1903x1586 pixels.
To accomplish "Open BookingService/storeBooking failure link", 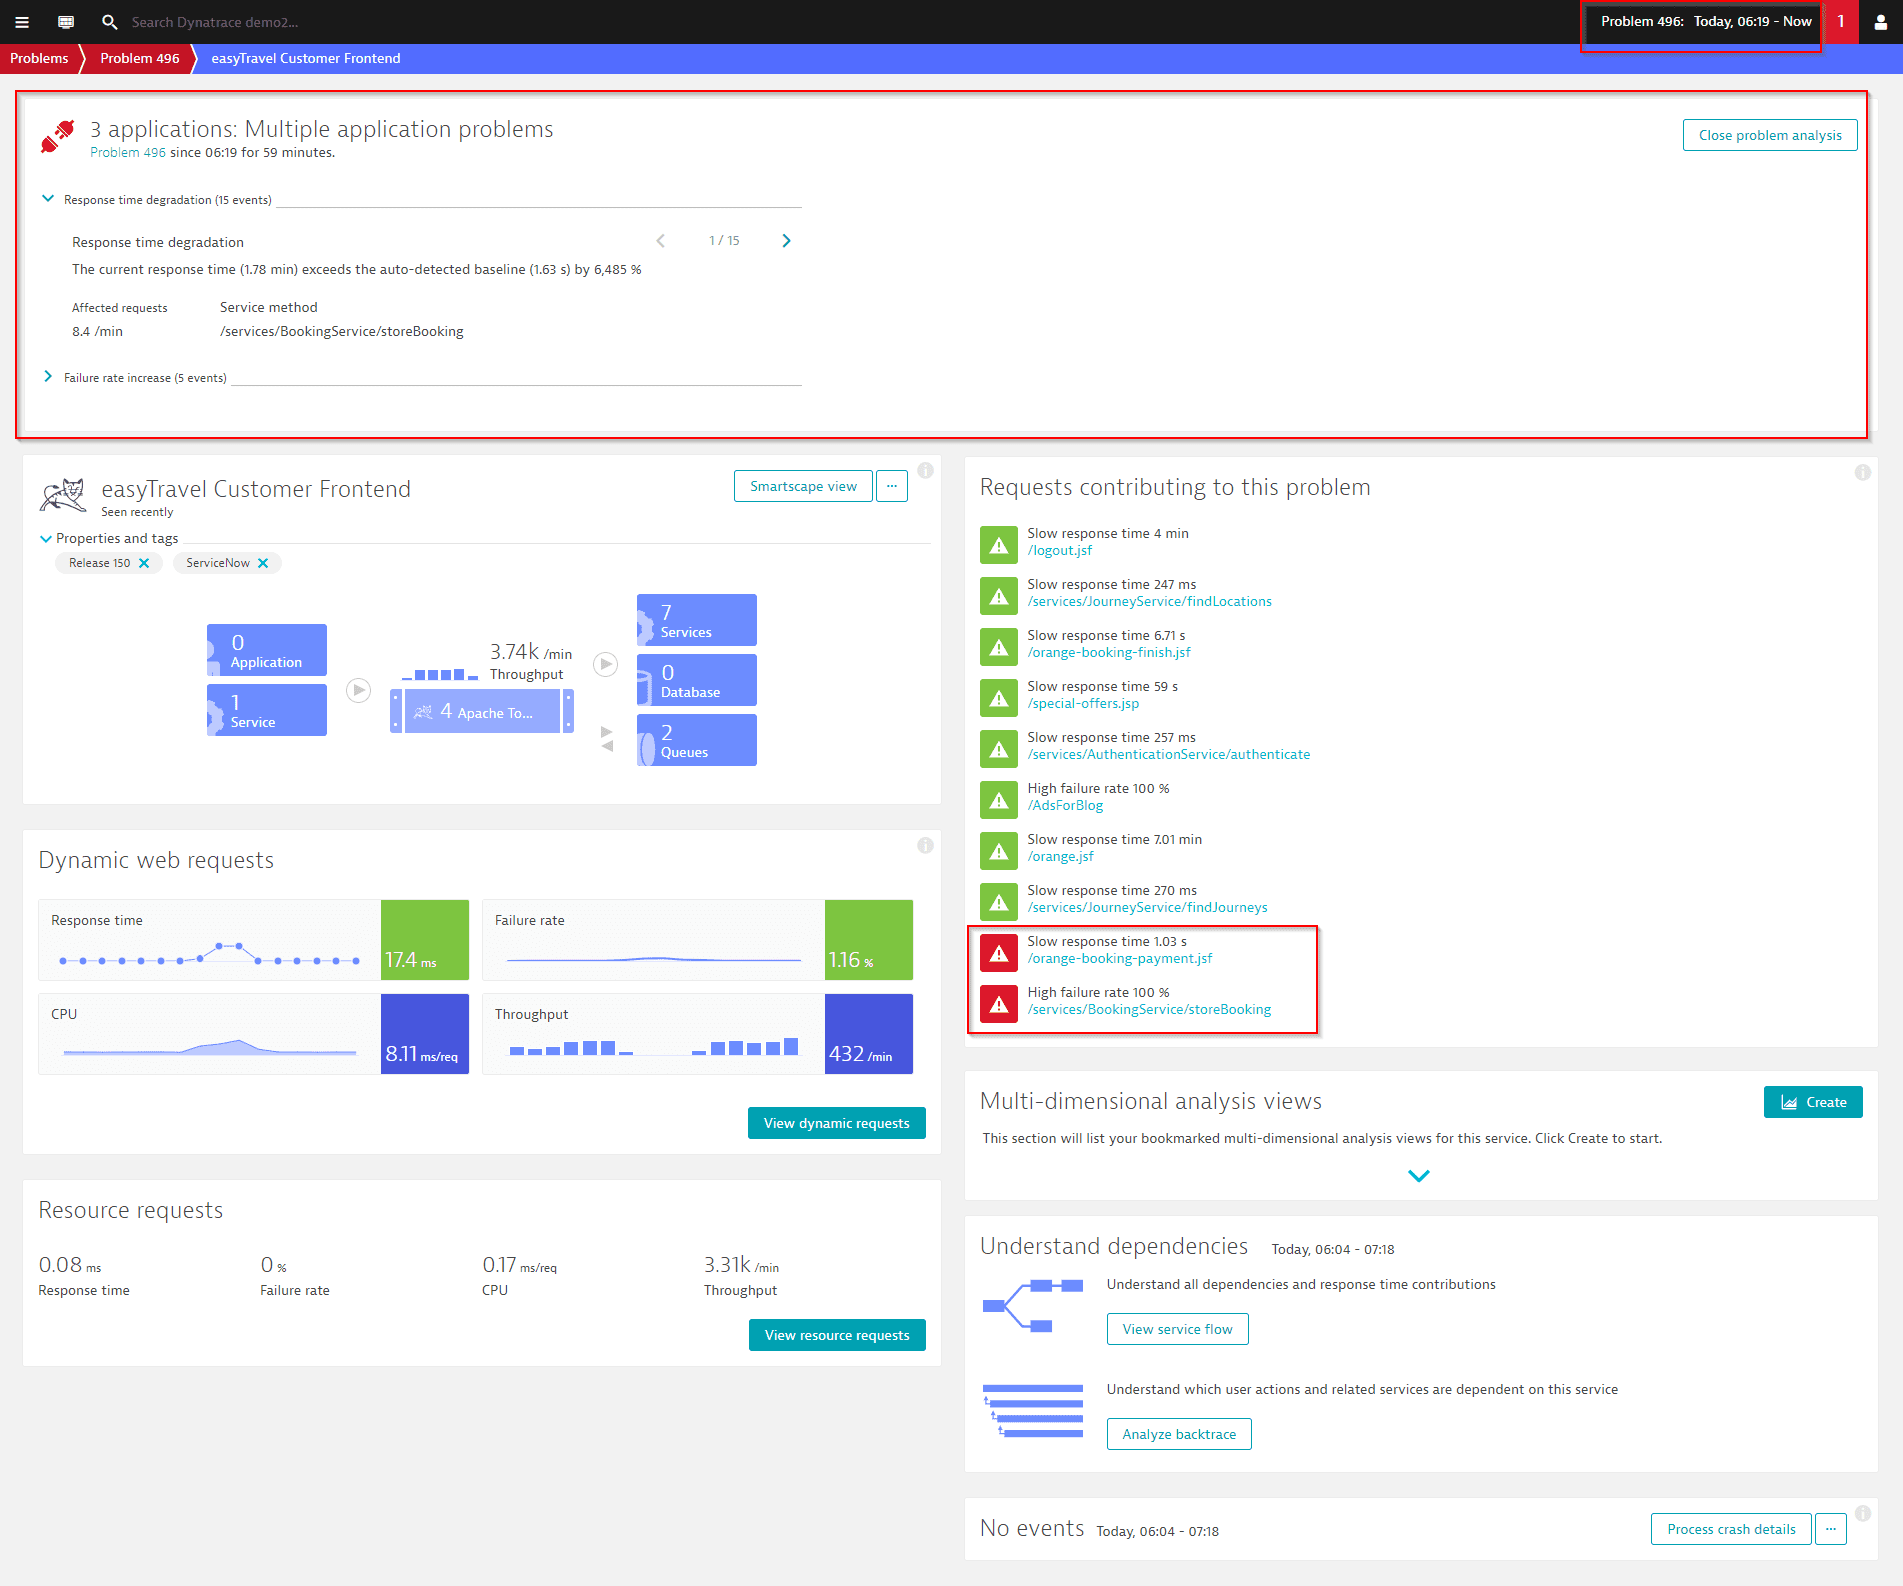I will pyautogui.click(x=1150, y=1010).
